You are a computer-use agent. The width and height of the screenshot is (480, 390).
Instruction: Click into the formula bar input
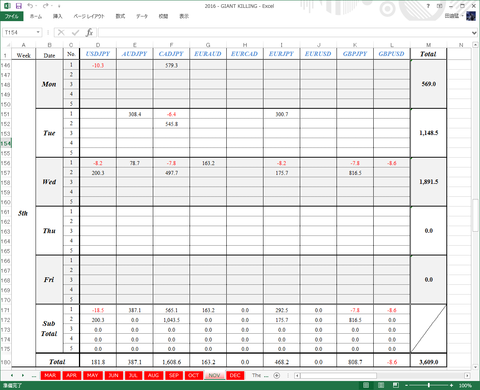click(x=285, y=33)
